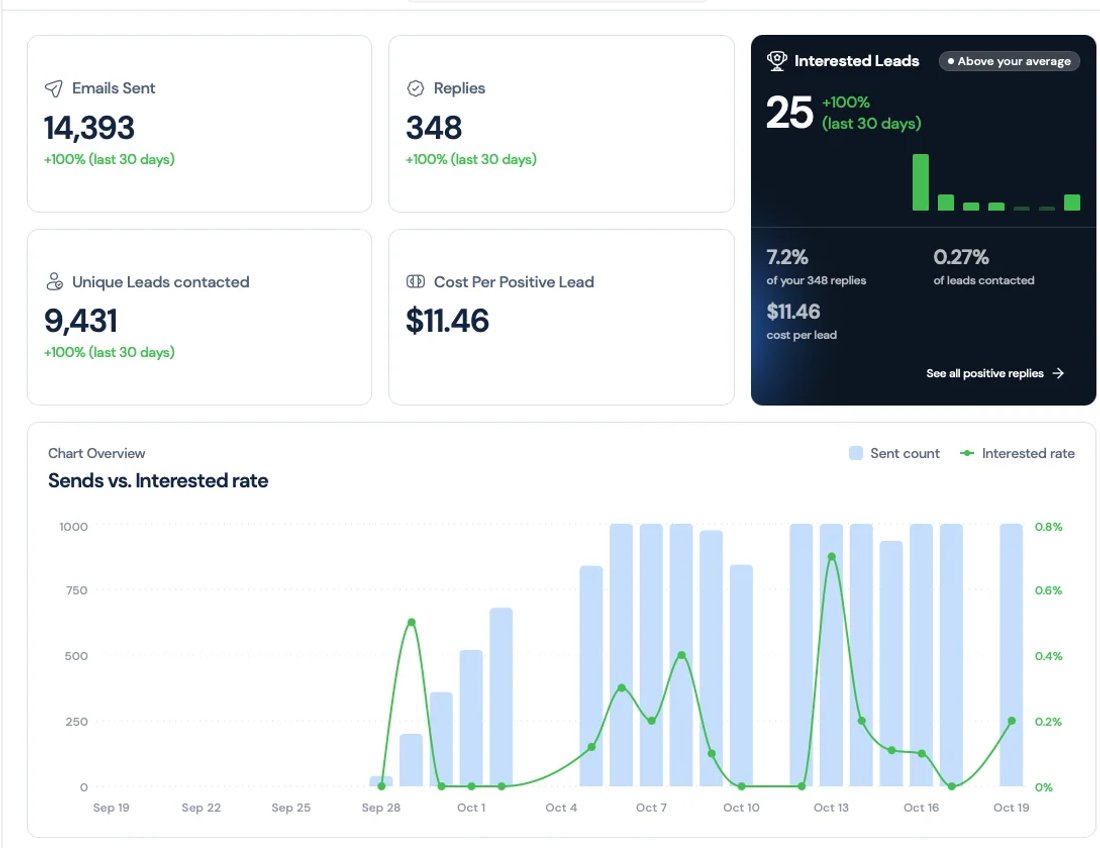Click the Interested rate legend label

pyautogui.click(x=1028, y=453)
